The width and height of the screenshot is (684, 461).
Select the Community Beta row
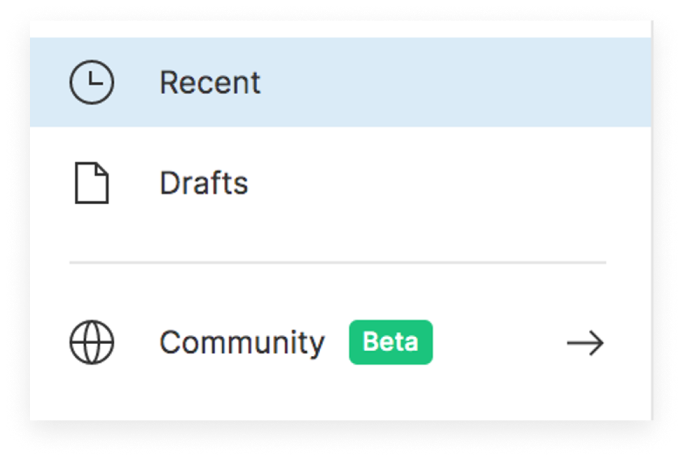coord(341,342)
